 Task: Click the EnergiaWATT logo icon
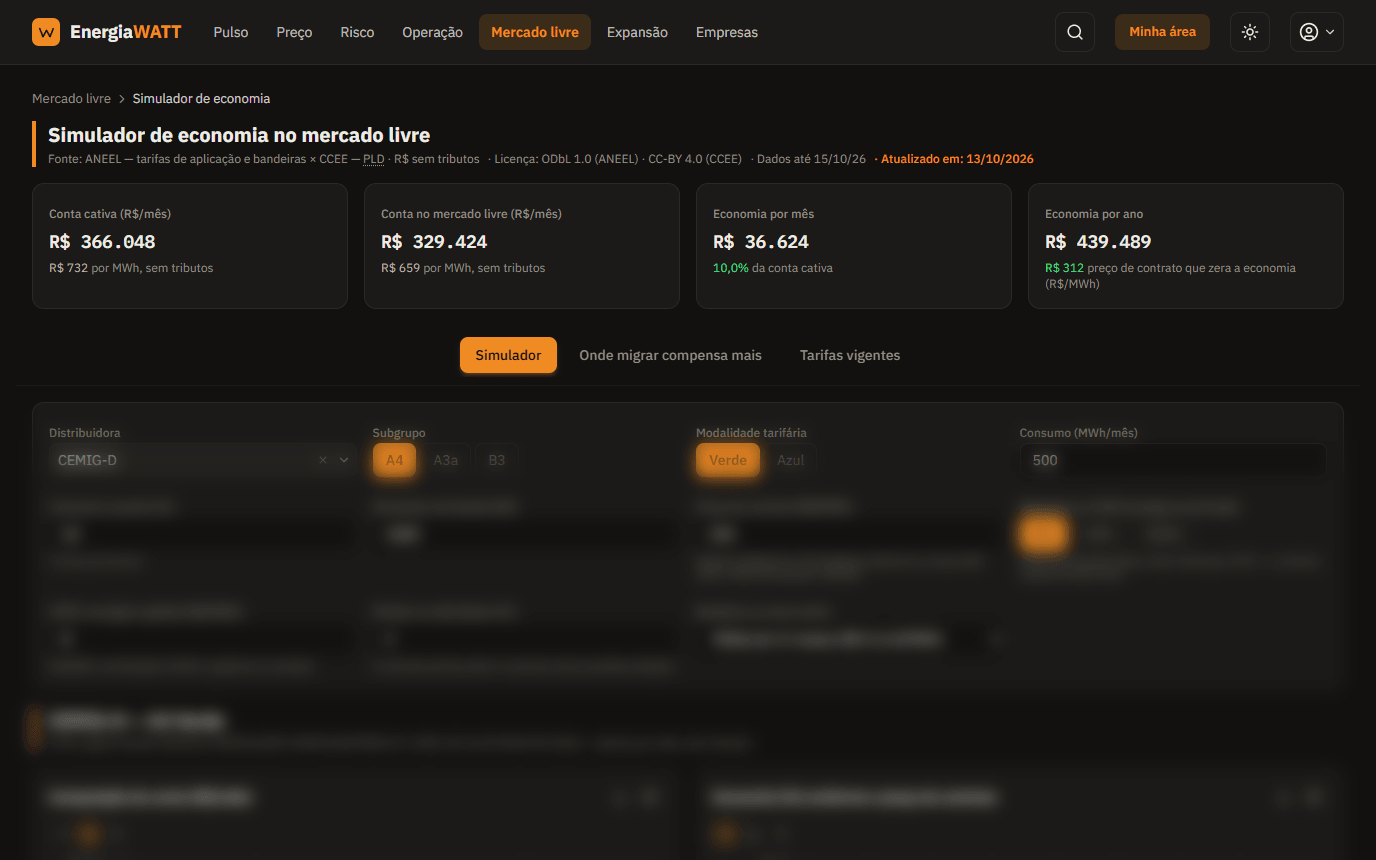(x=46, y=32)
